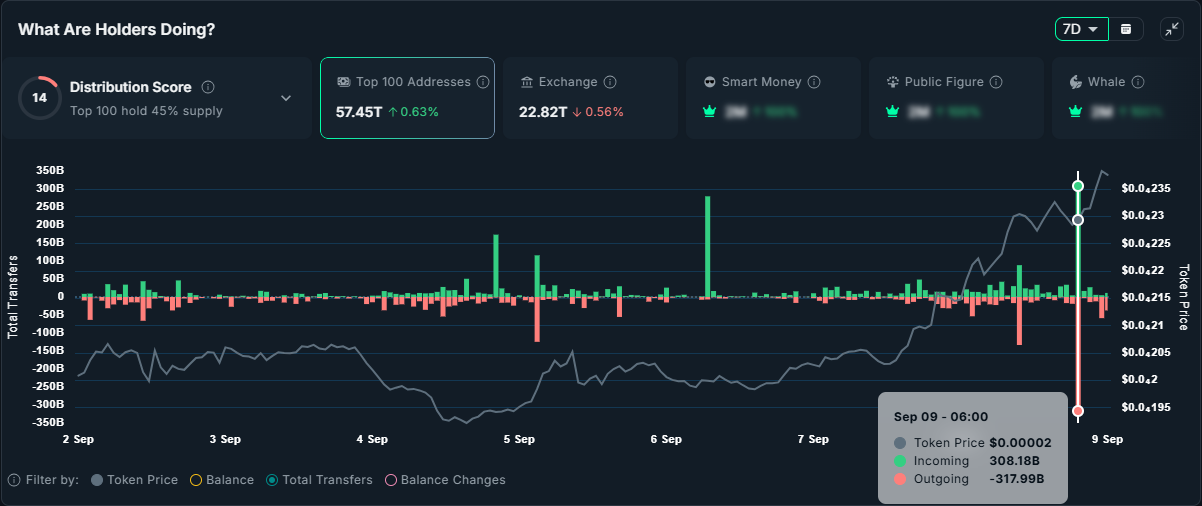Click the Exchange info icon

610,82
